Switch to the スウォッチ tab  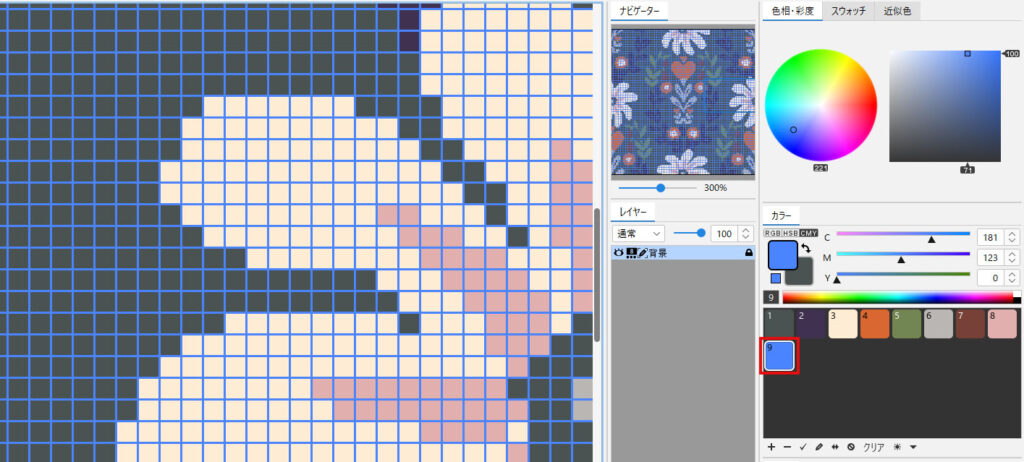pyautogui.click(x=848, y=11)
